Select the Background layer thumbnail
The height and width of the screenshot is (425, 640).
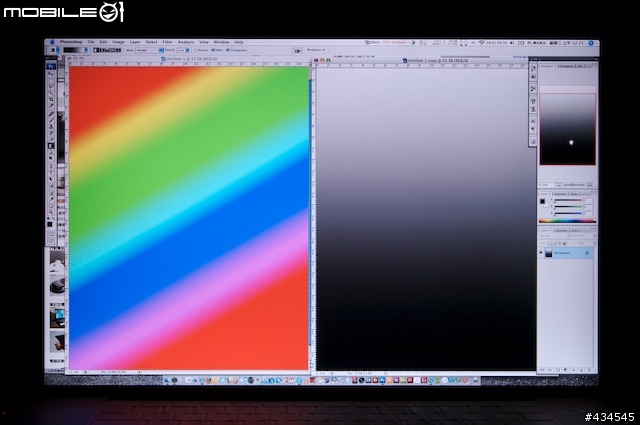coord(549,253)
